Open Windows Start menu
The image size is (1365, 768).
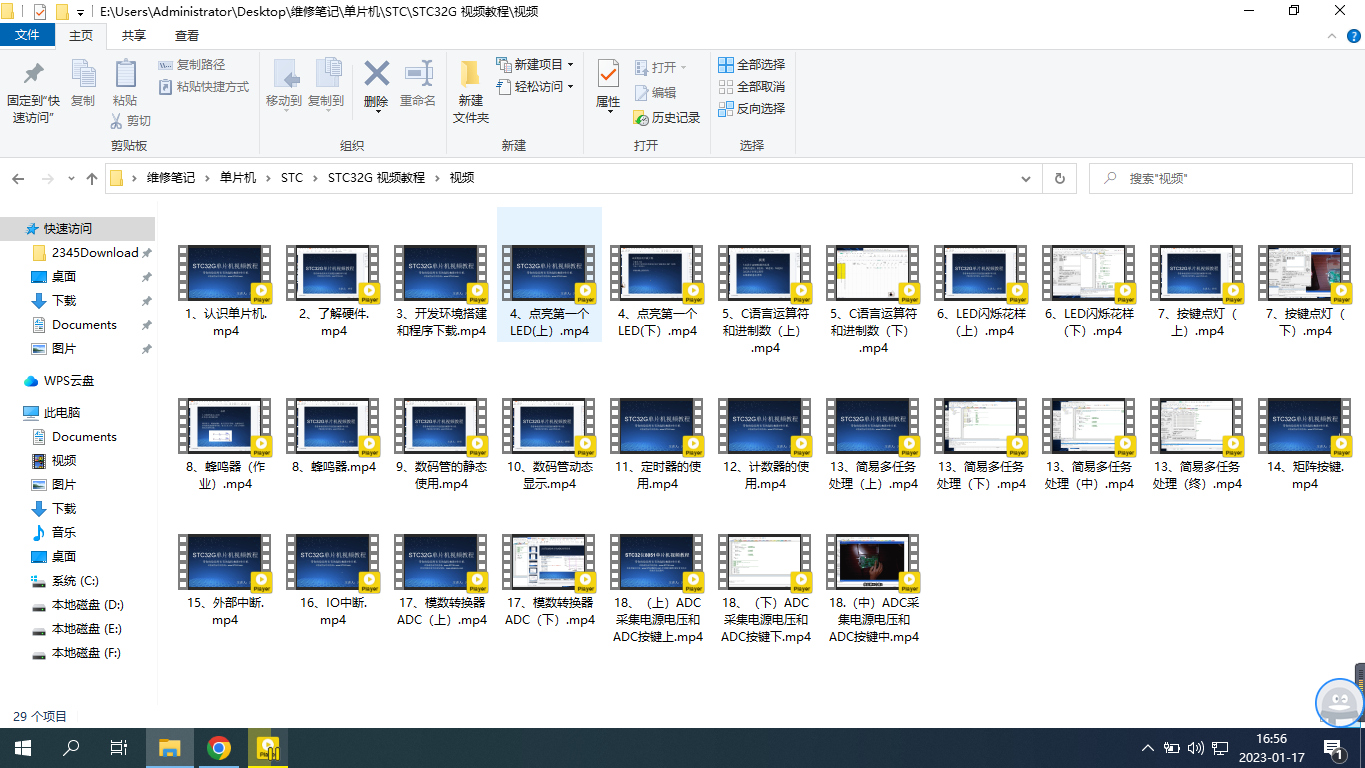(x=22, y=748)
